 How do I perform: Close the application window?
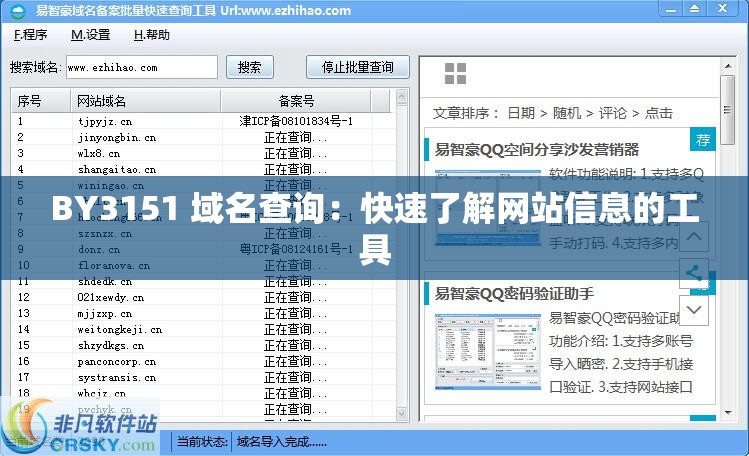click(x=723, y=9)
